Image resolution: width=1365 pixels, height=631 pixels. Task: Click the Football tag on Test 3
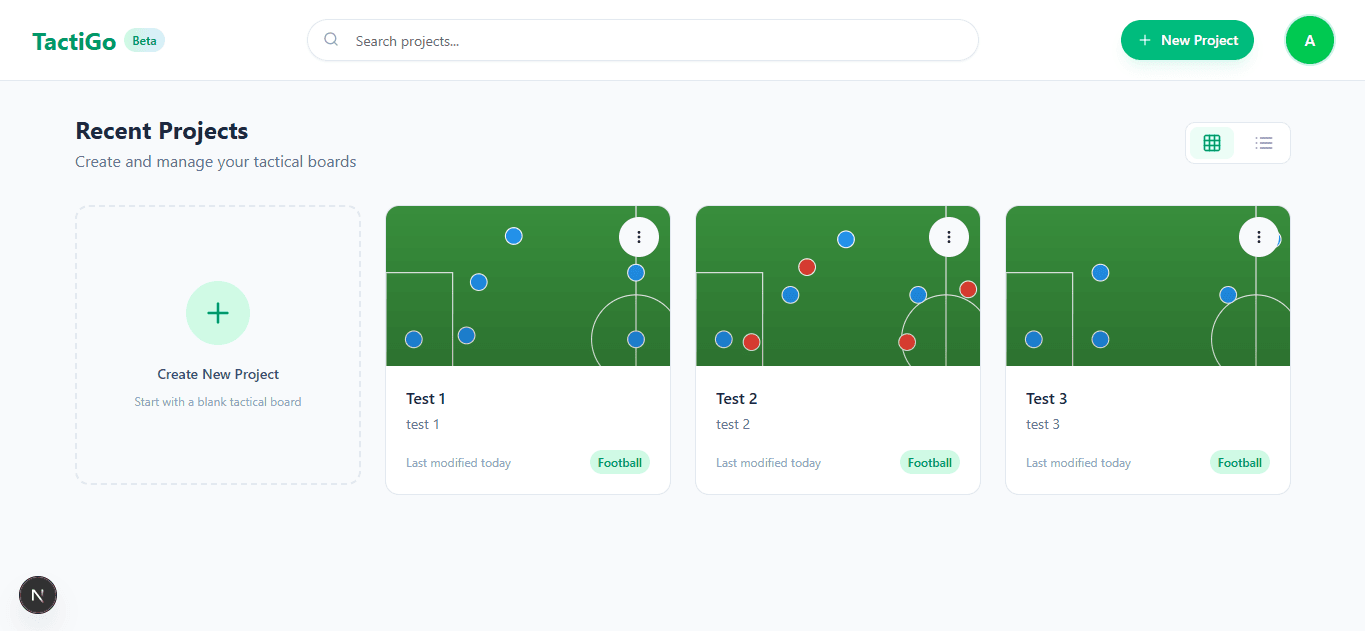[x=1240, y=462]
